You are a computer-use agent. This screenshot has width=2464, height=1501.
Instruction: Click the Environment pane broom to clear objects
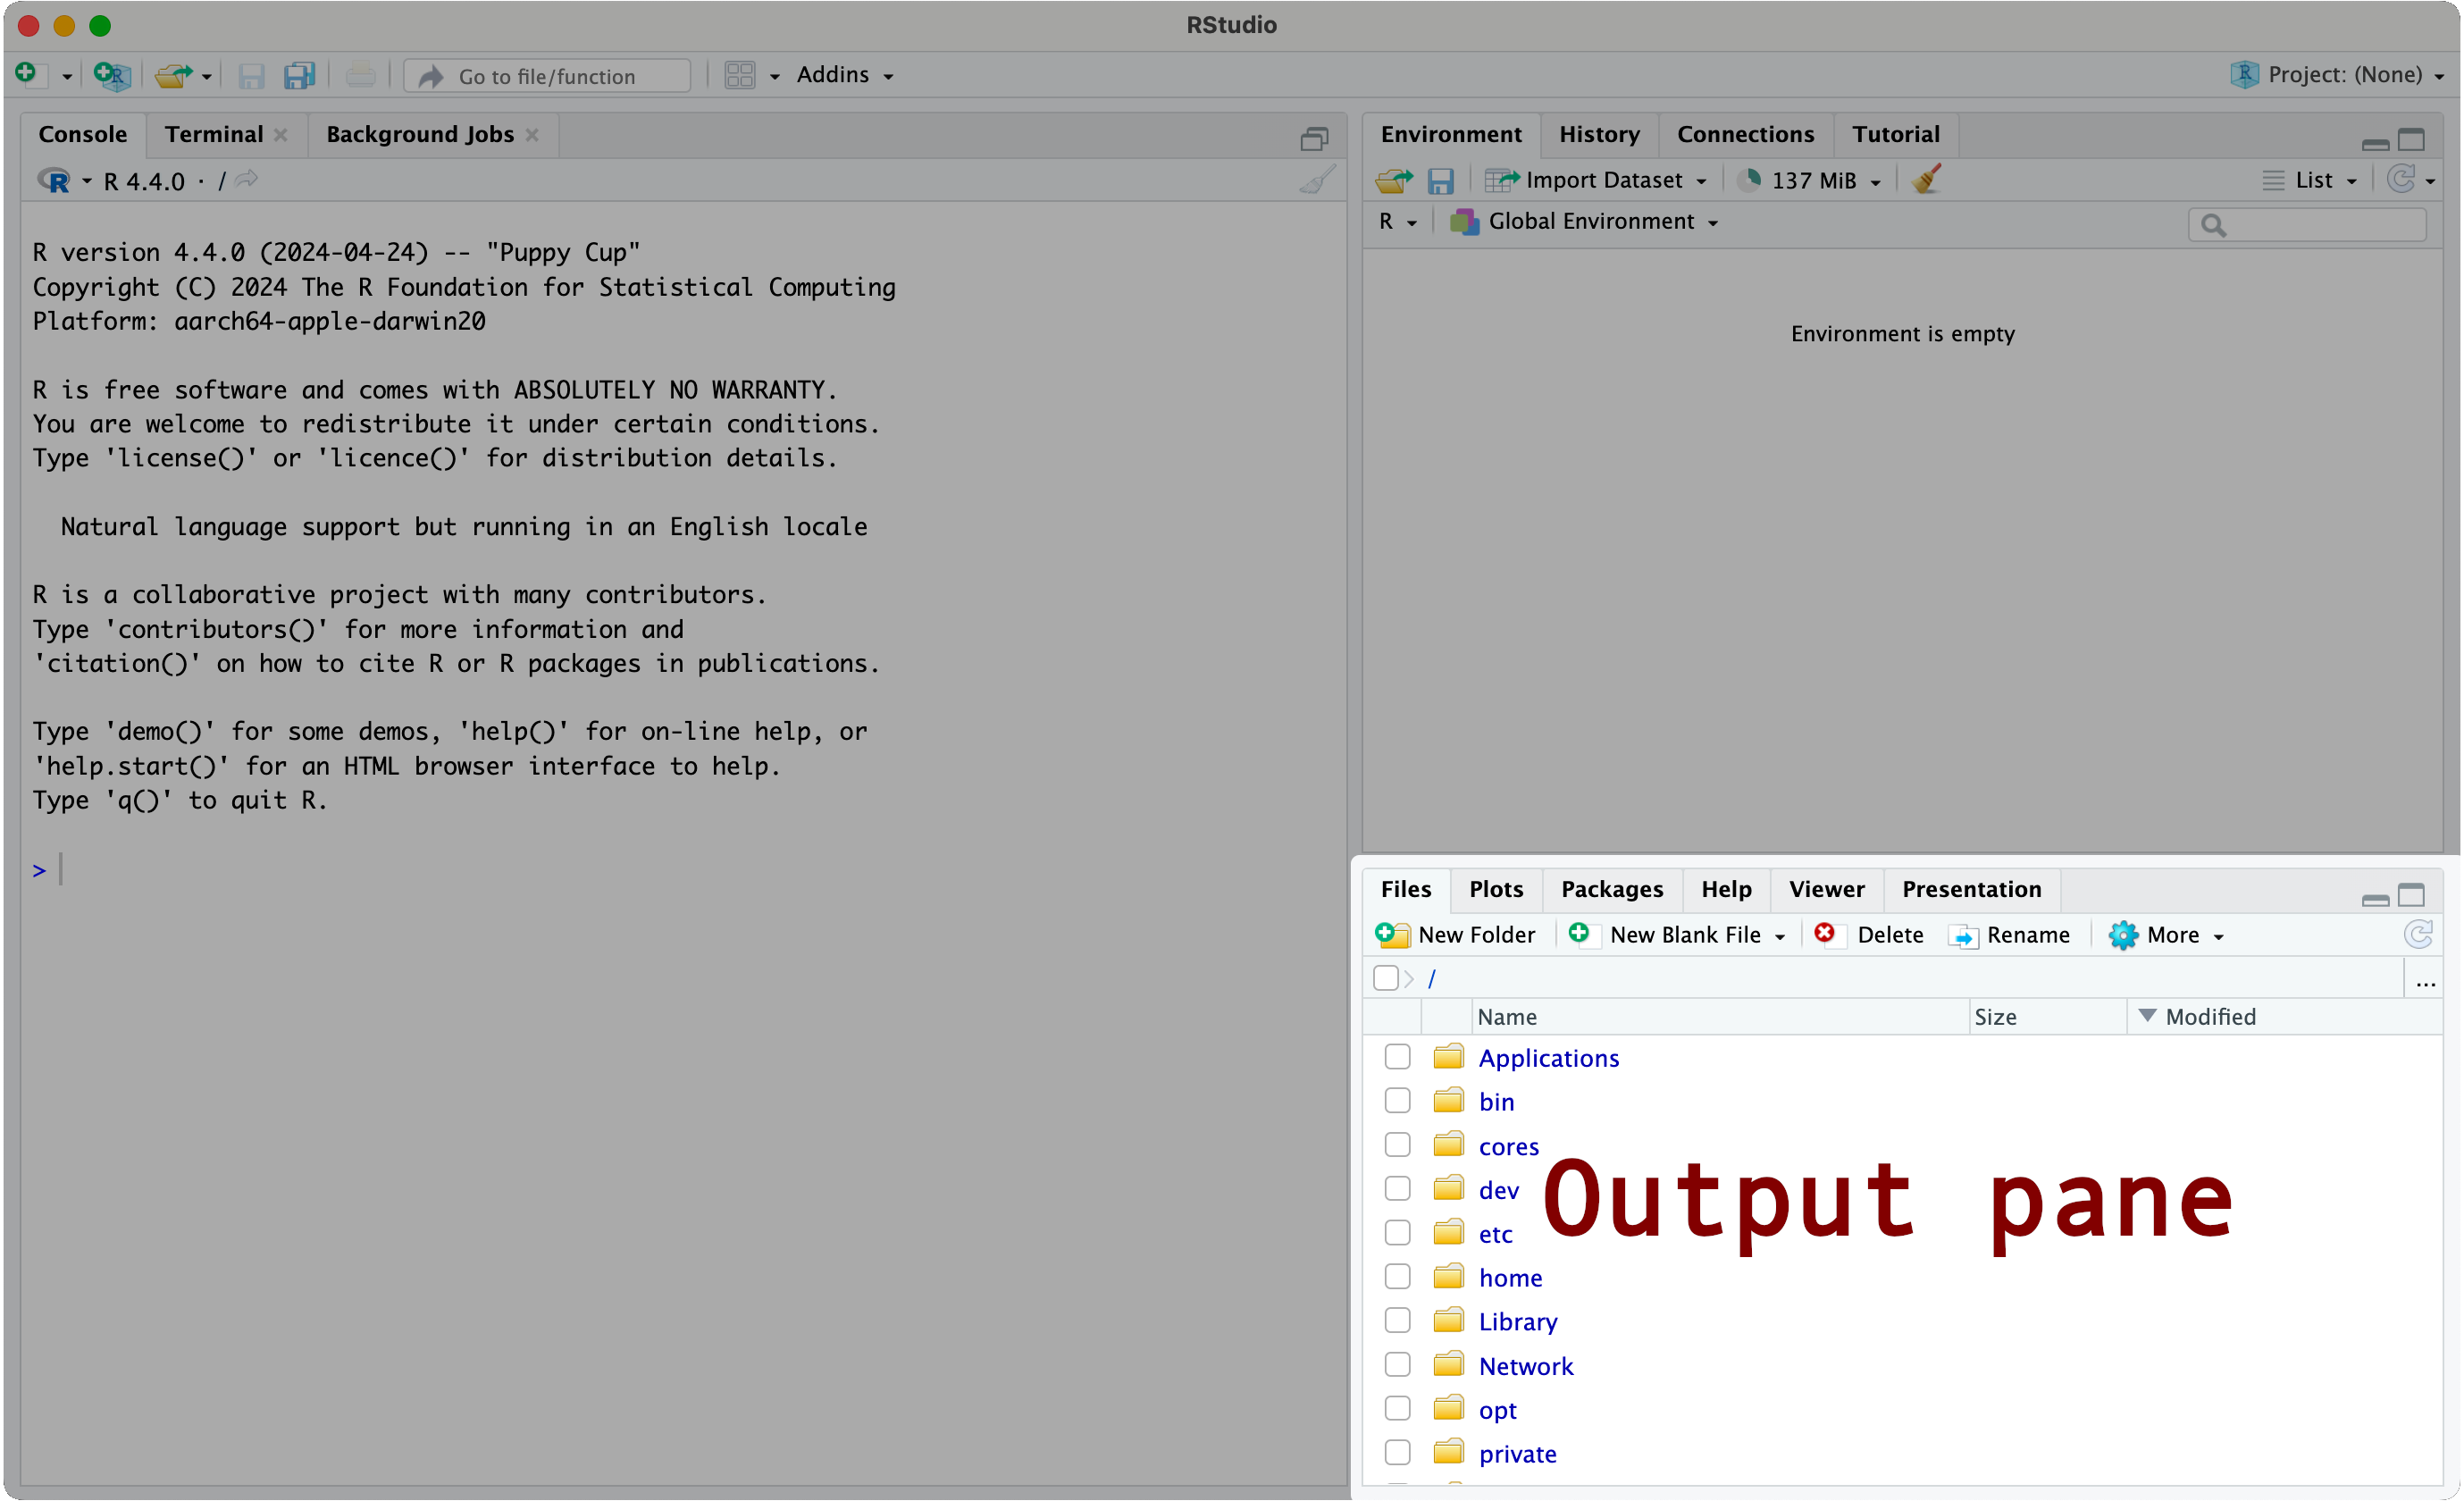coord(1926,180)
